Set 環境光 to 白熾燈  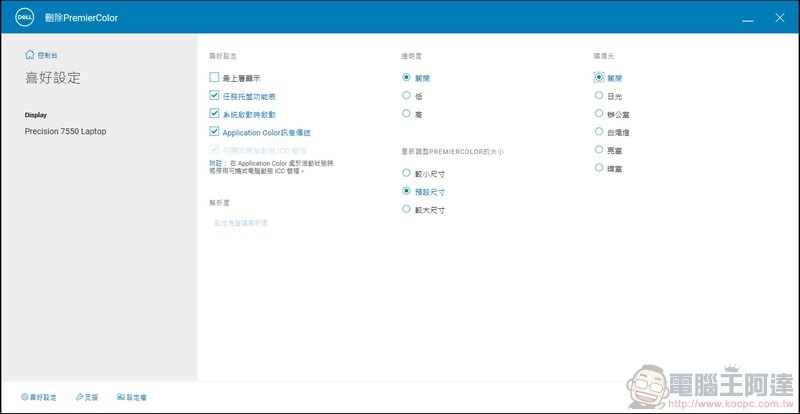[x=599, y=132]
